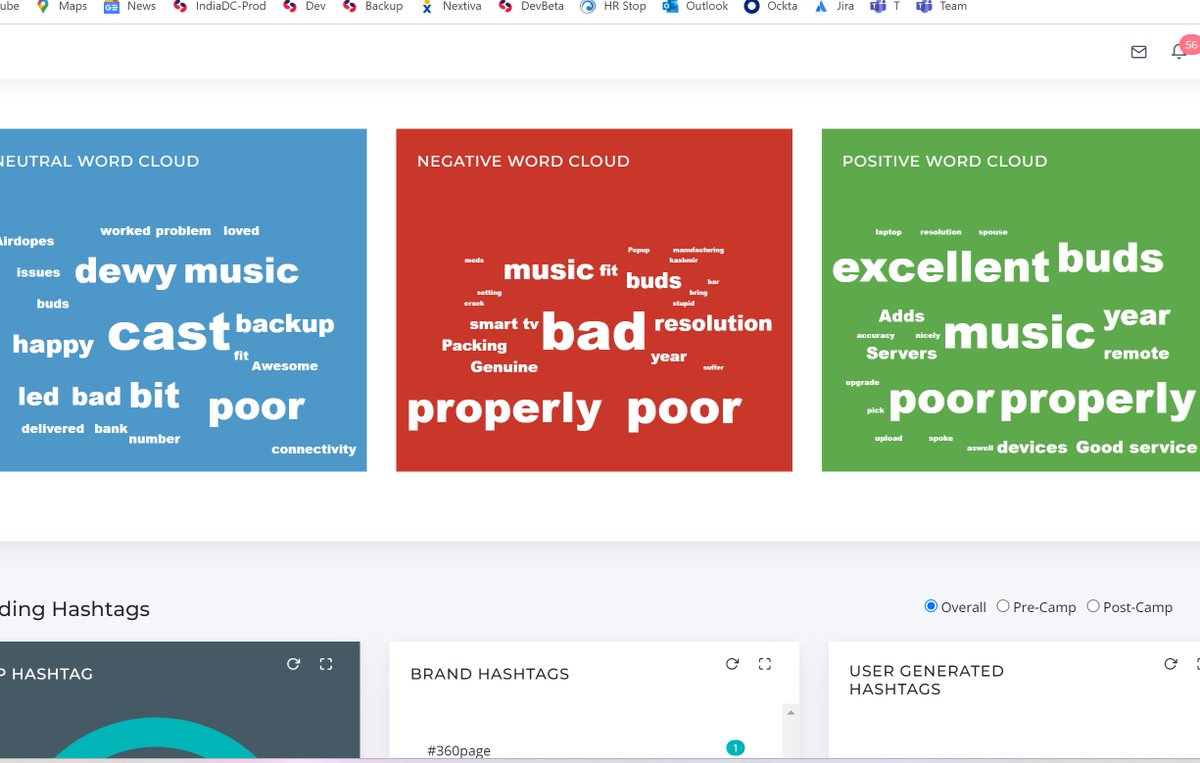Viewport: 1200px width, 763px height.
Task: Expand Brand Hashtags card to fullscreen
Action: 765,664
